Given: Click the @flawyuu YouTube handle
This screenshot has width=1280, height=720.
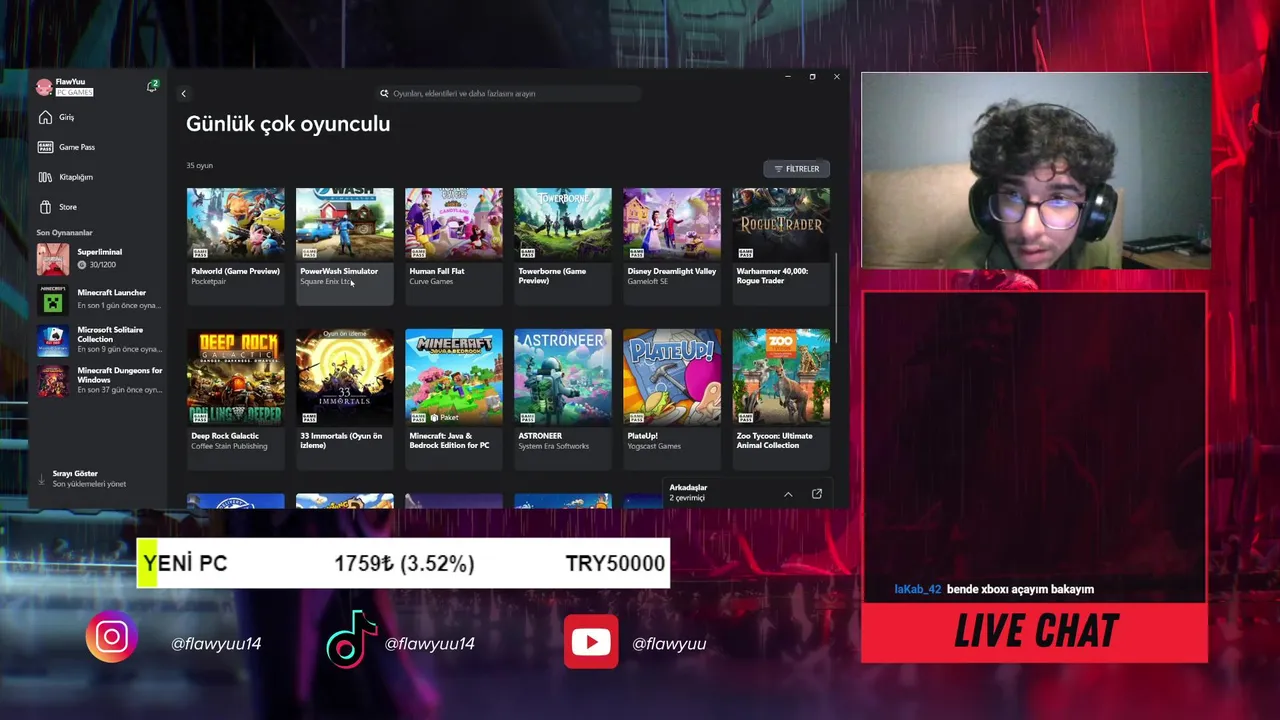Looking at the screenshot, I should 669,644.
